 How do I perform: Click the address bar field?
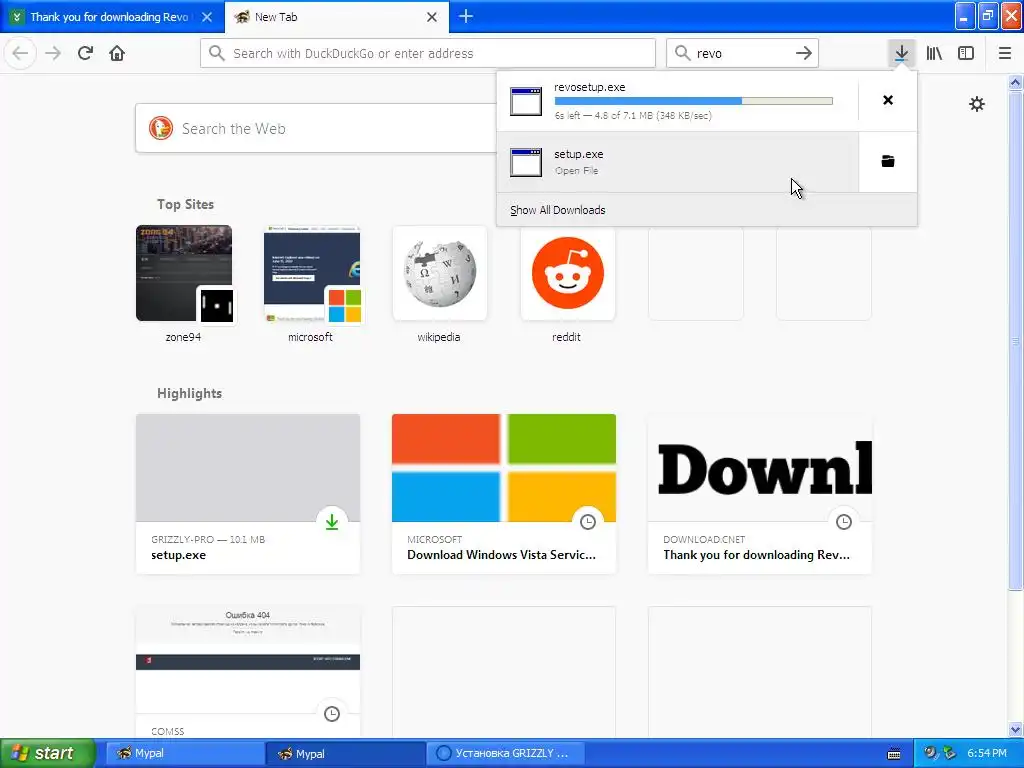pos(428,53)
